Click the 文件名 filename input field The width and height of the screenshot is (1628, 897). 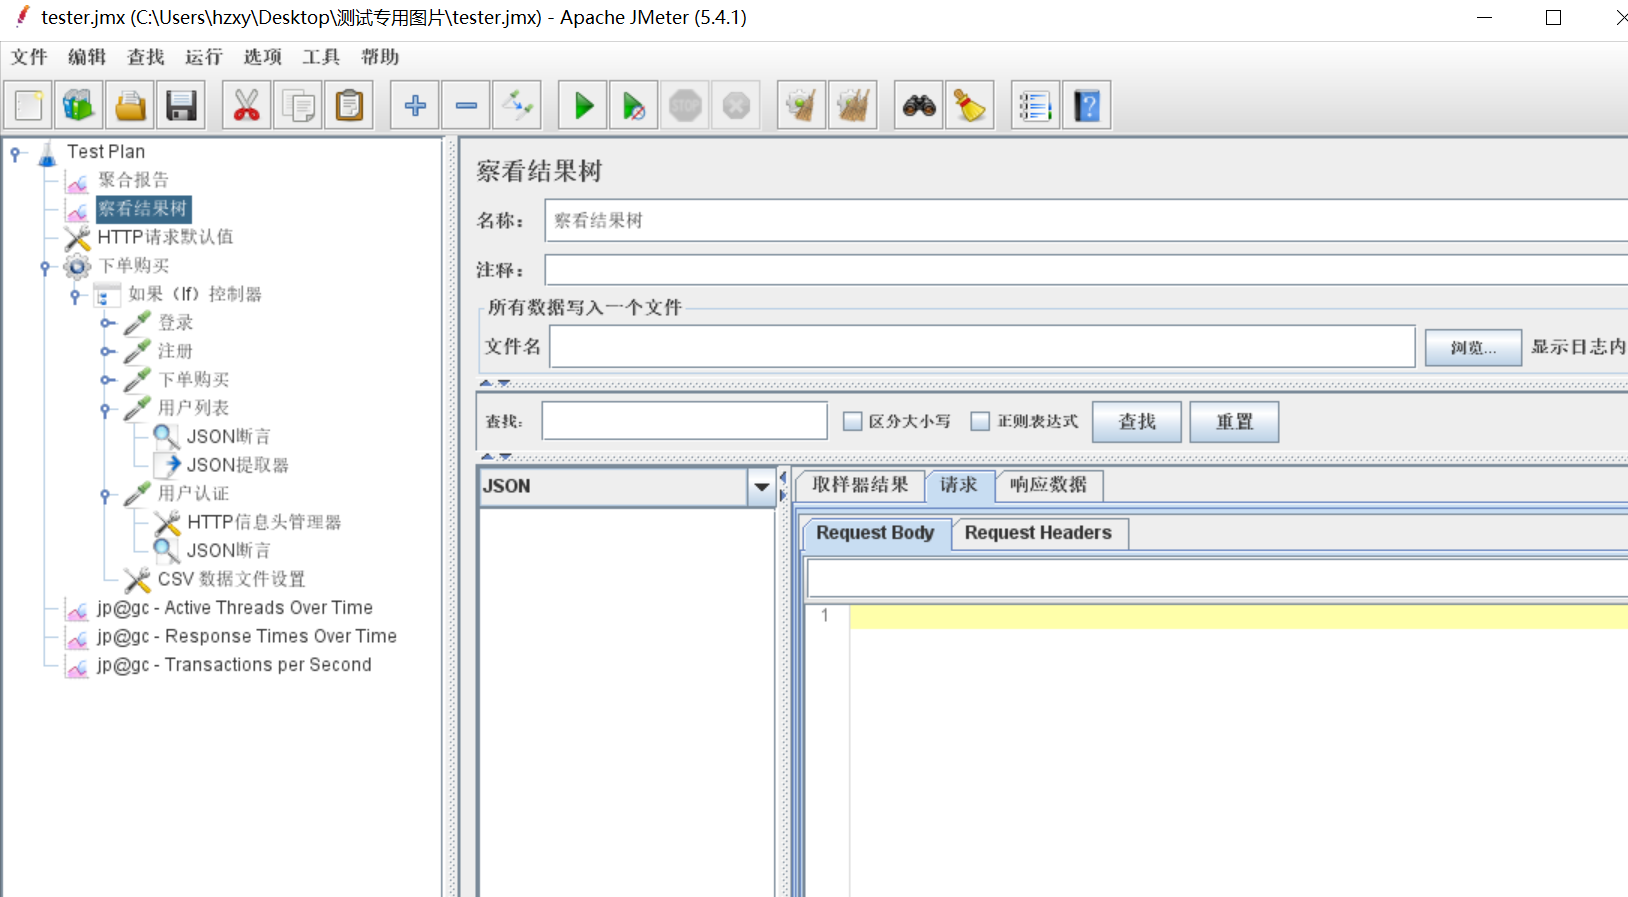coord(982,346)
